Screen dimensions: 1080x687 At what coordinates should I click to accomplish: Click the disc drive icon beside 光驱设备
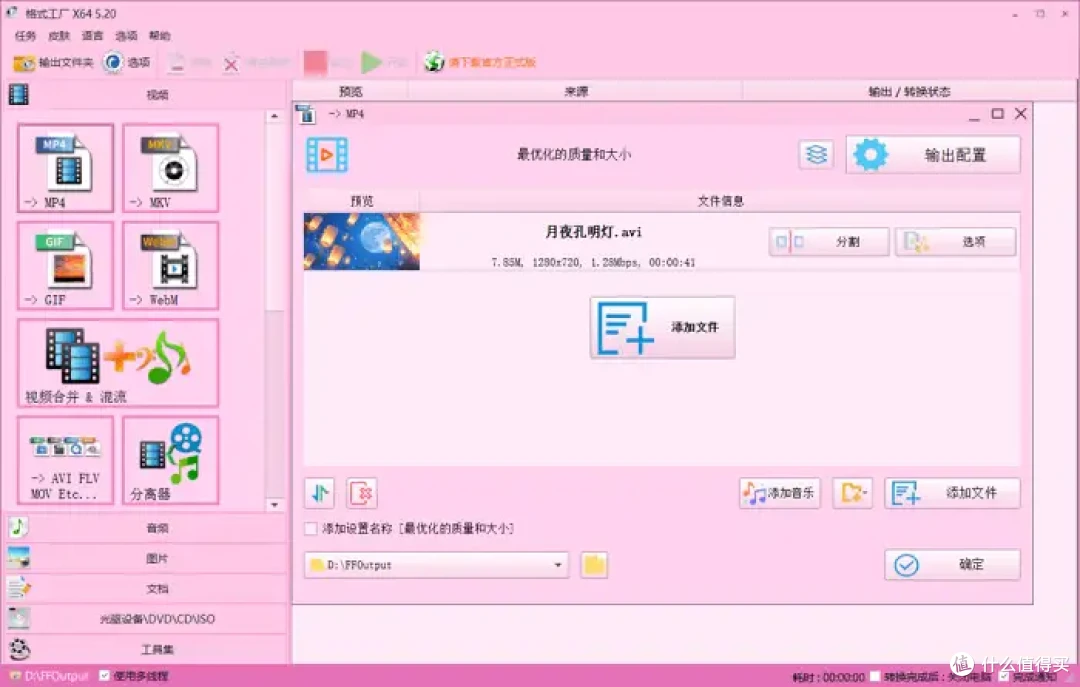[x=19, y=619]
